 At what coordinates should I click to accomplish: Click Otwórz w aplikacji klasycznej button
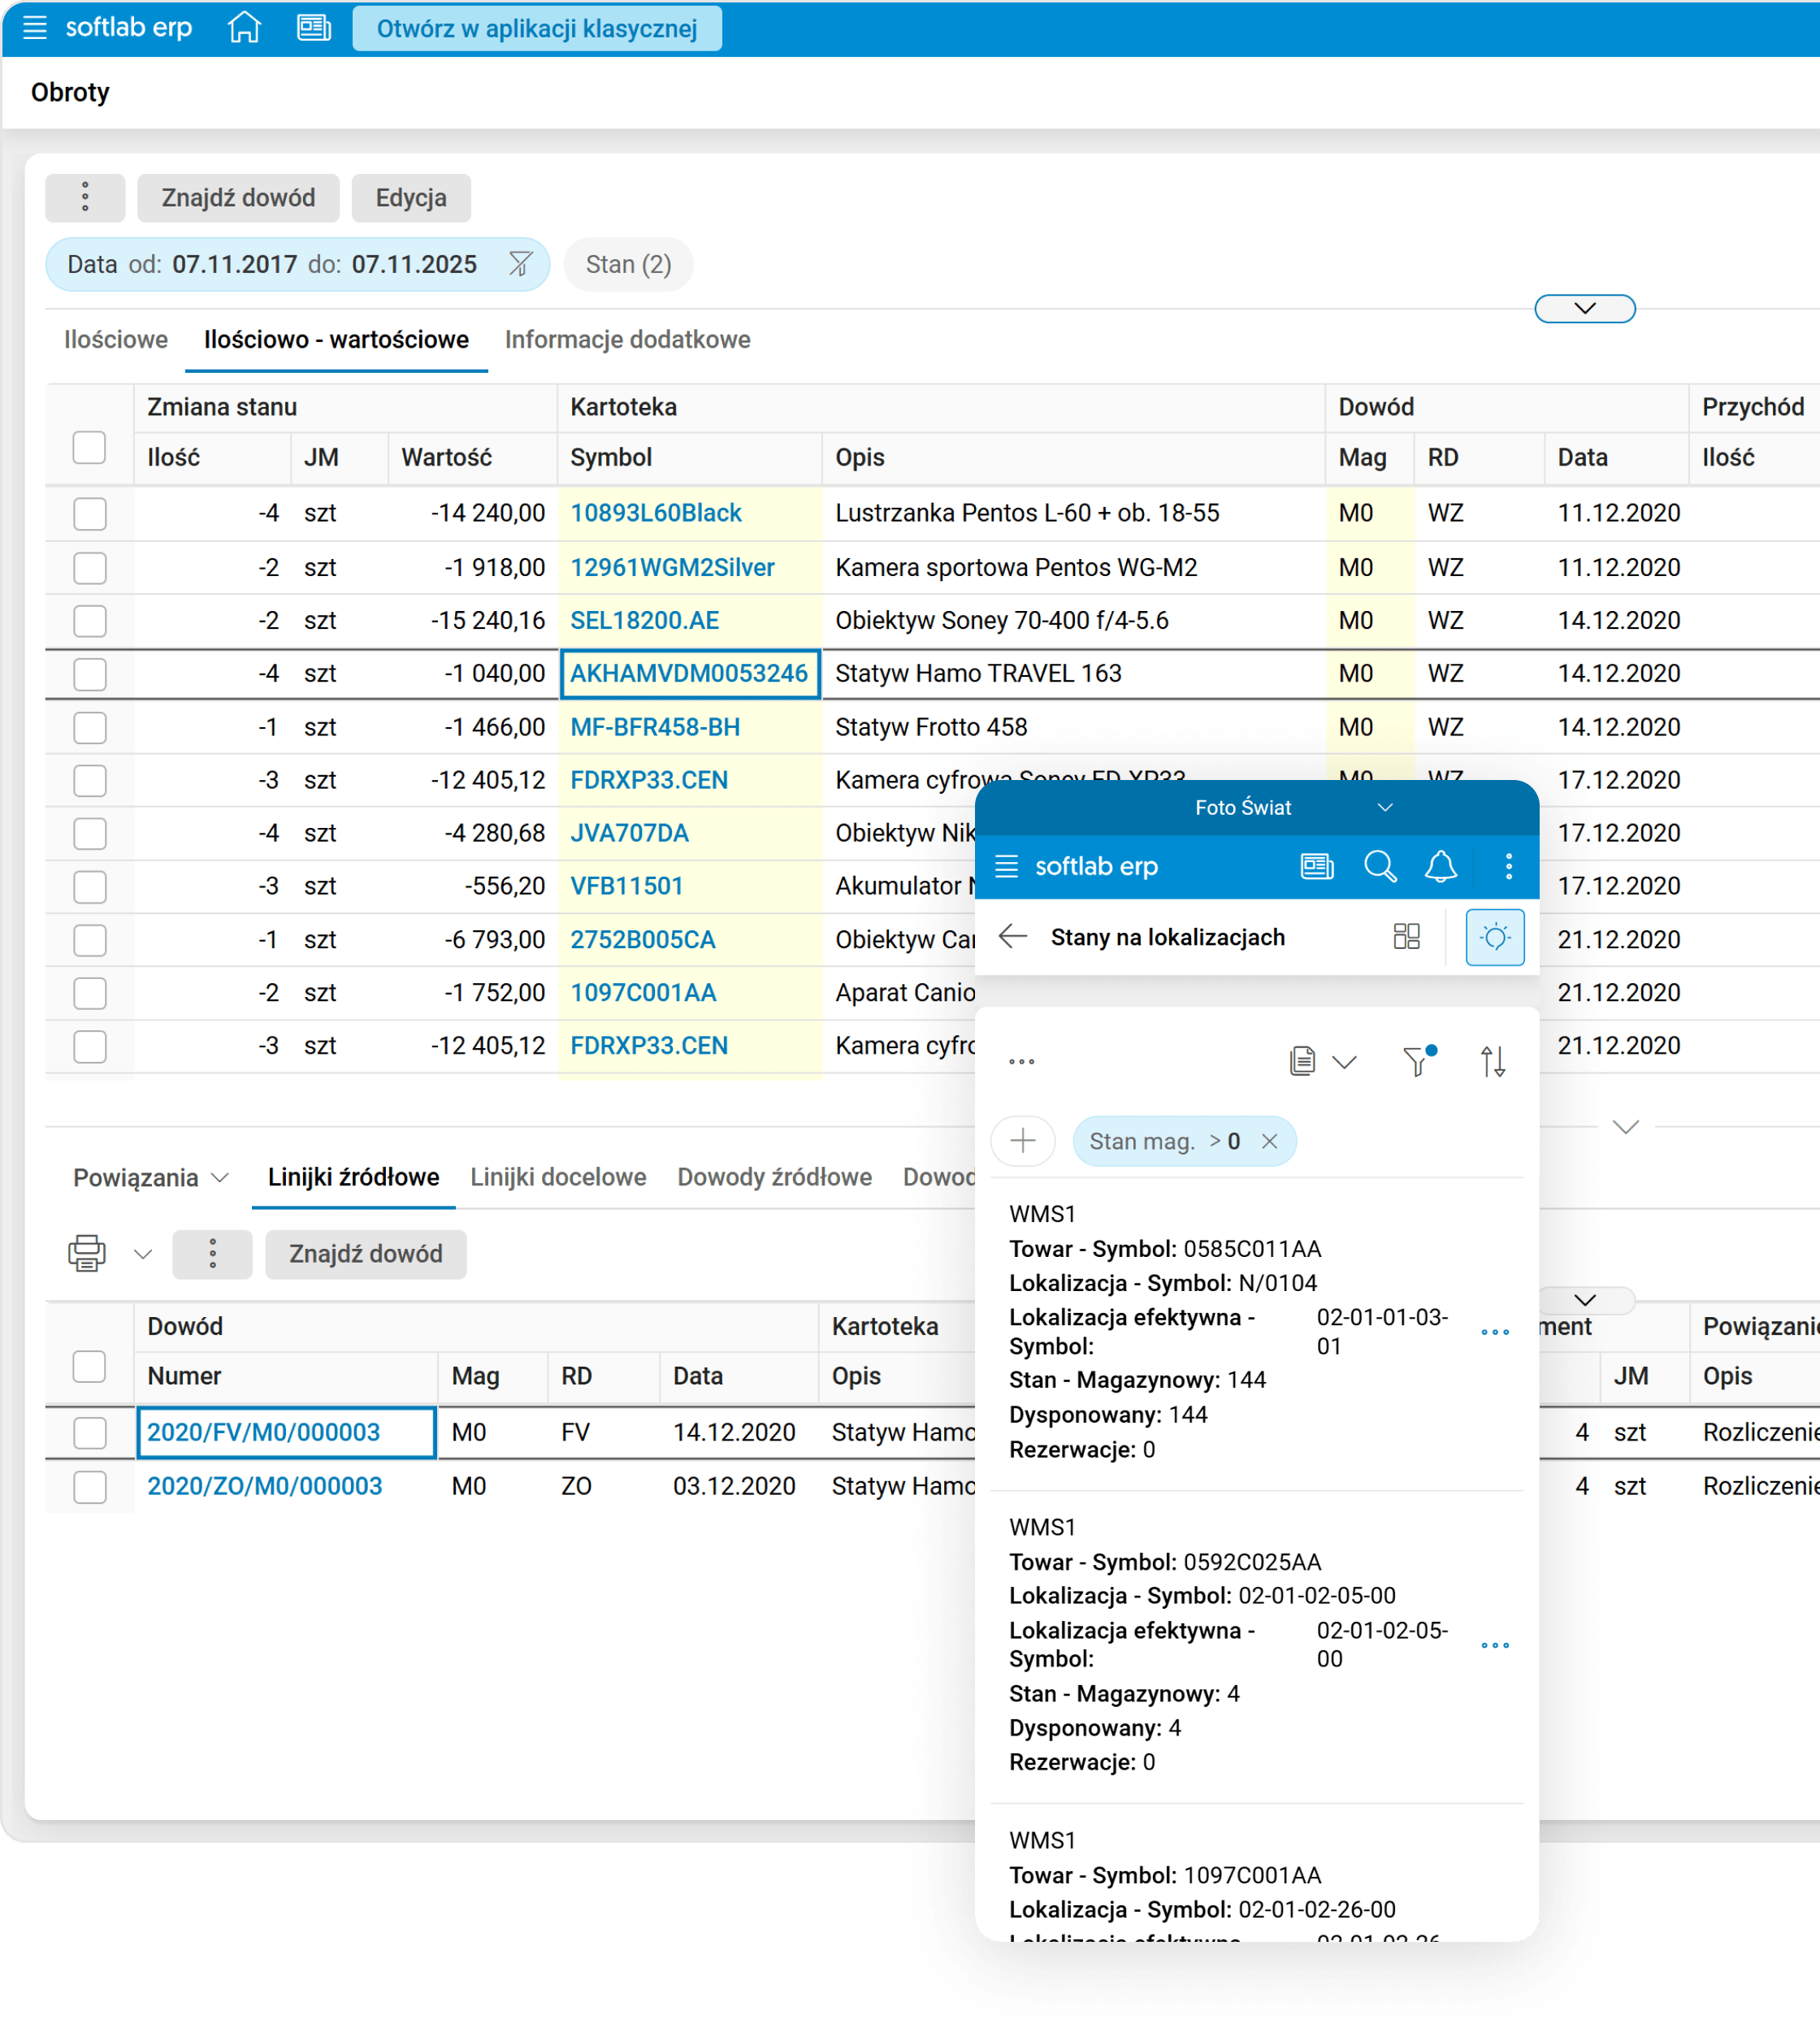point(537,28)
